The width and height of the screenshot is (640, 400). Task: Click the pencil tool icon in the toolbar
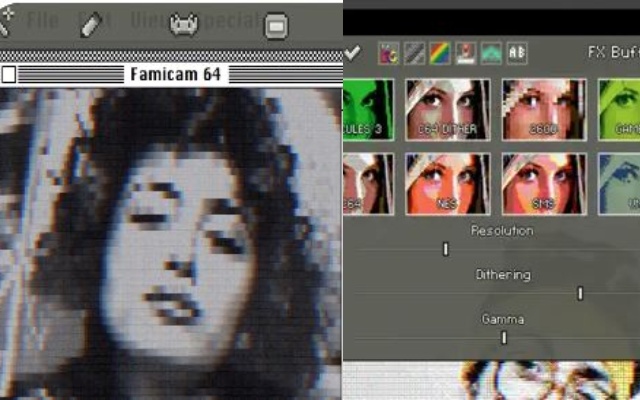90,23
